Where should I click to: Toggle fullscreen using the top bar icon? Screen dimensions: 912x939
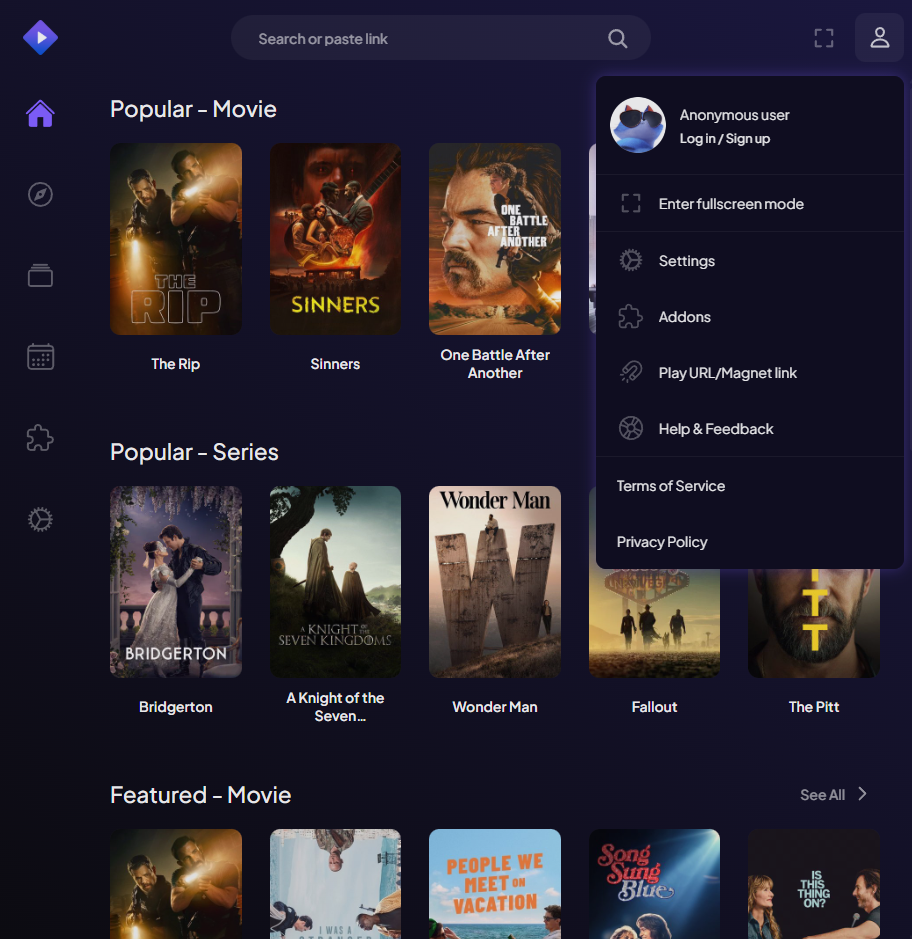point(823,39)
